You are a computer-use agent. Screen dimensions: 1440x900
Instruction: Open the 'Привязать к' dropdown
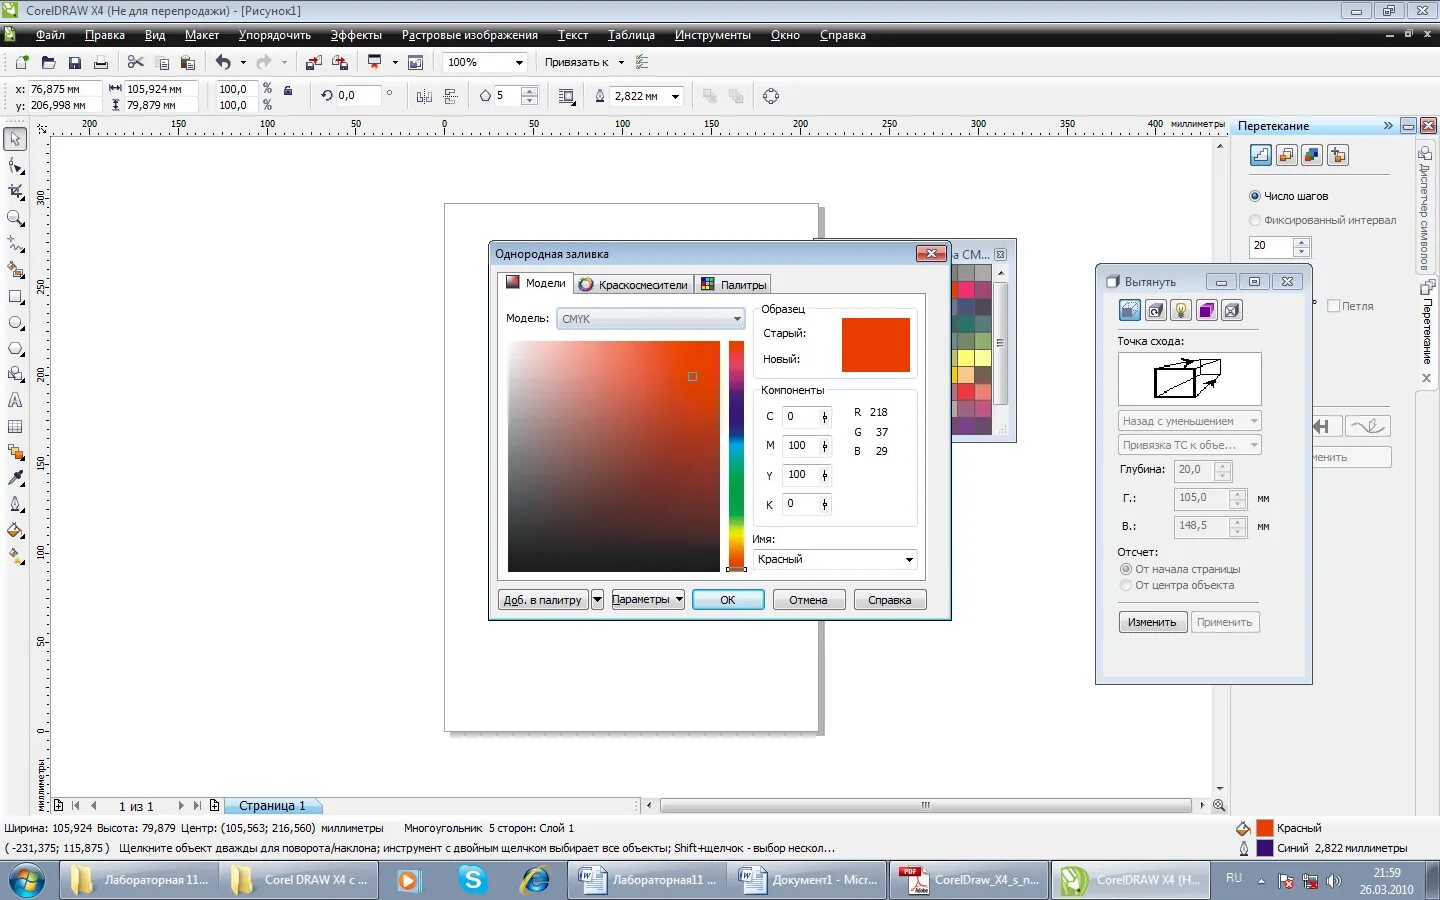(585, 62)
